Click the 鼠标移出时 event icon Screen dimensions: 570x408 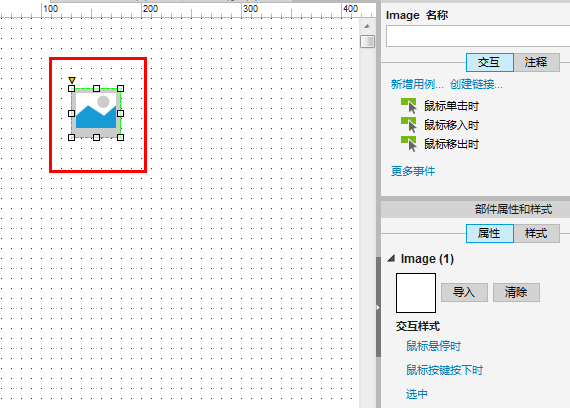click(409, 144)
